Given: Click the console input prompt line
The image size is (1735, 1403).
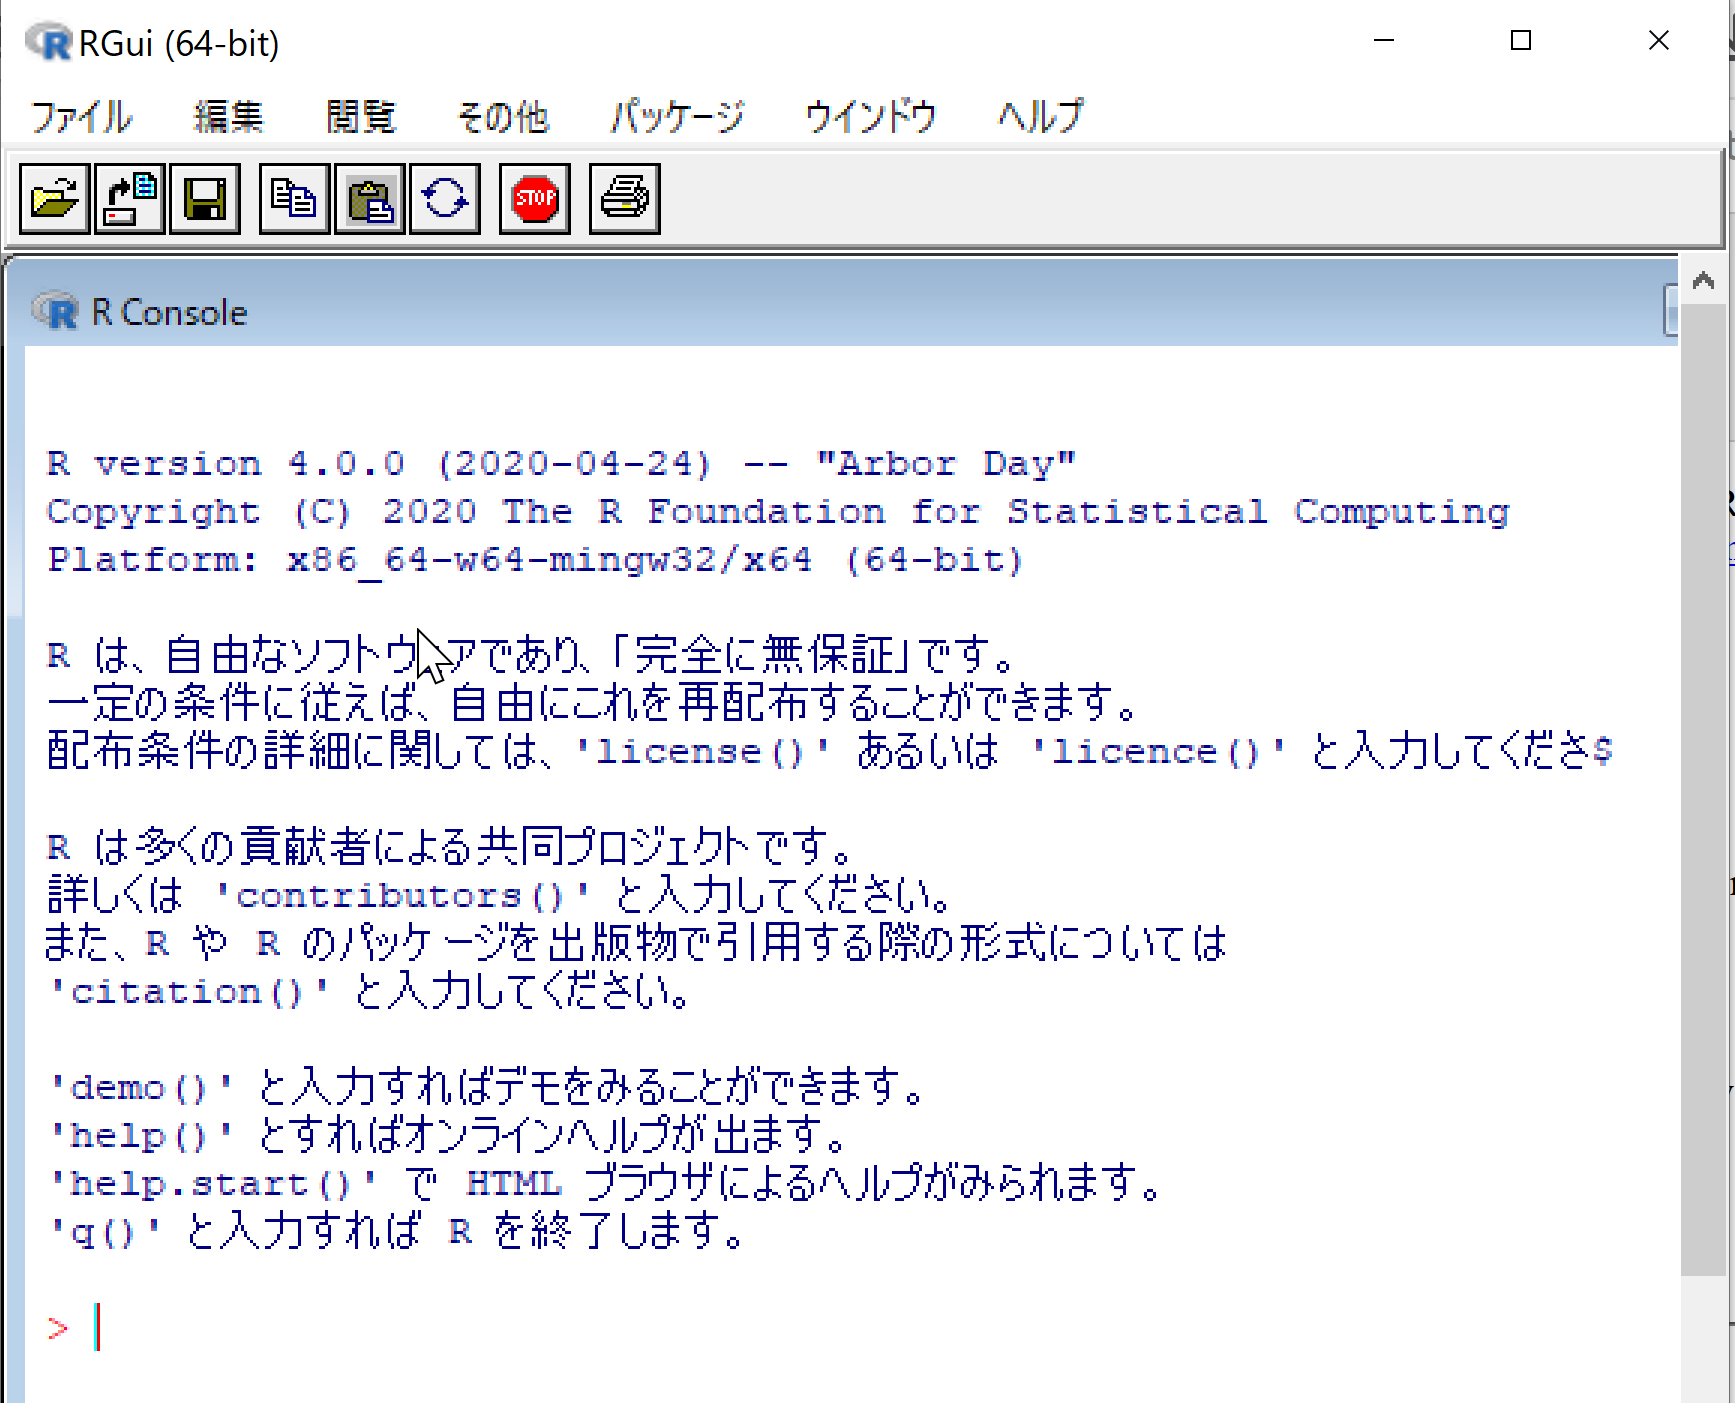Looking at the screenshot, I should tap(850, 1328).
